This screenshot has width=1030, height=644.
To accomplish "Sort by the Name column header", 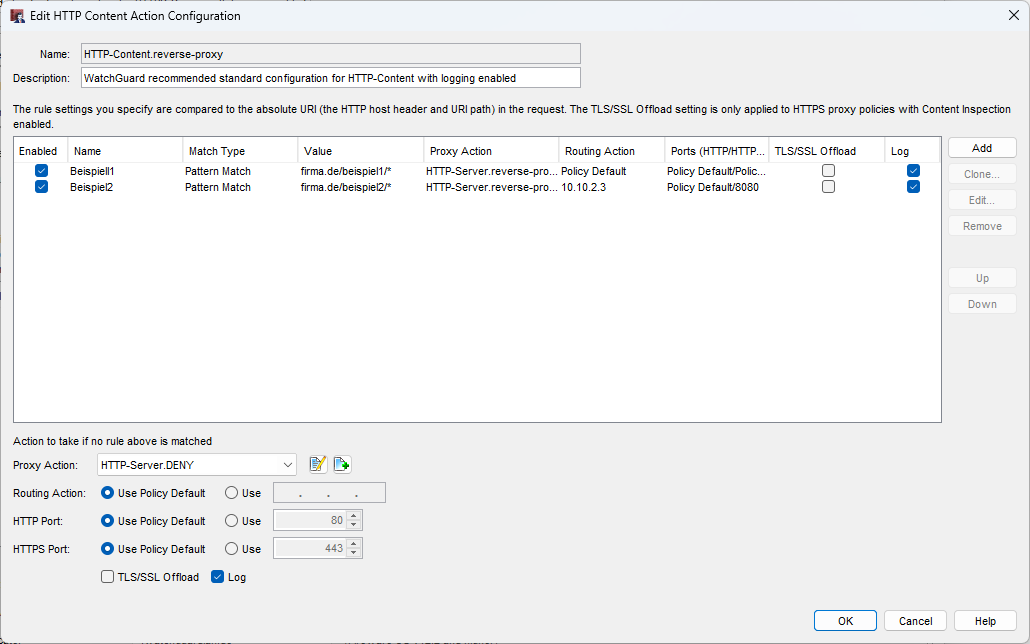I will (x=125, y=151).
